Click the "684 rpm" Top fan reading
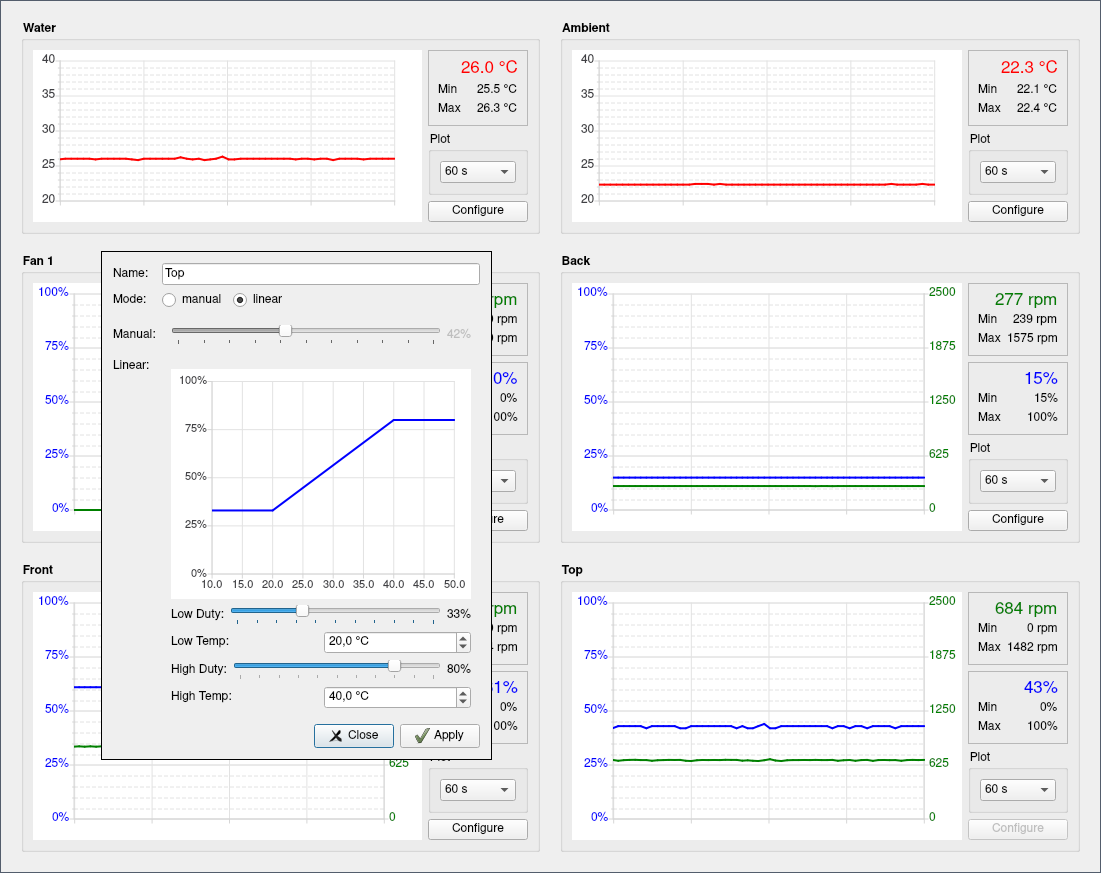Image resolution: width=1101 pixels, height=873 pixels. [x=1025, y=609]
